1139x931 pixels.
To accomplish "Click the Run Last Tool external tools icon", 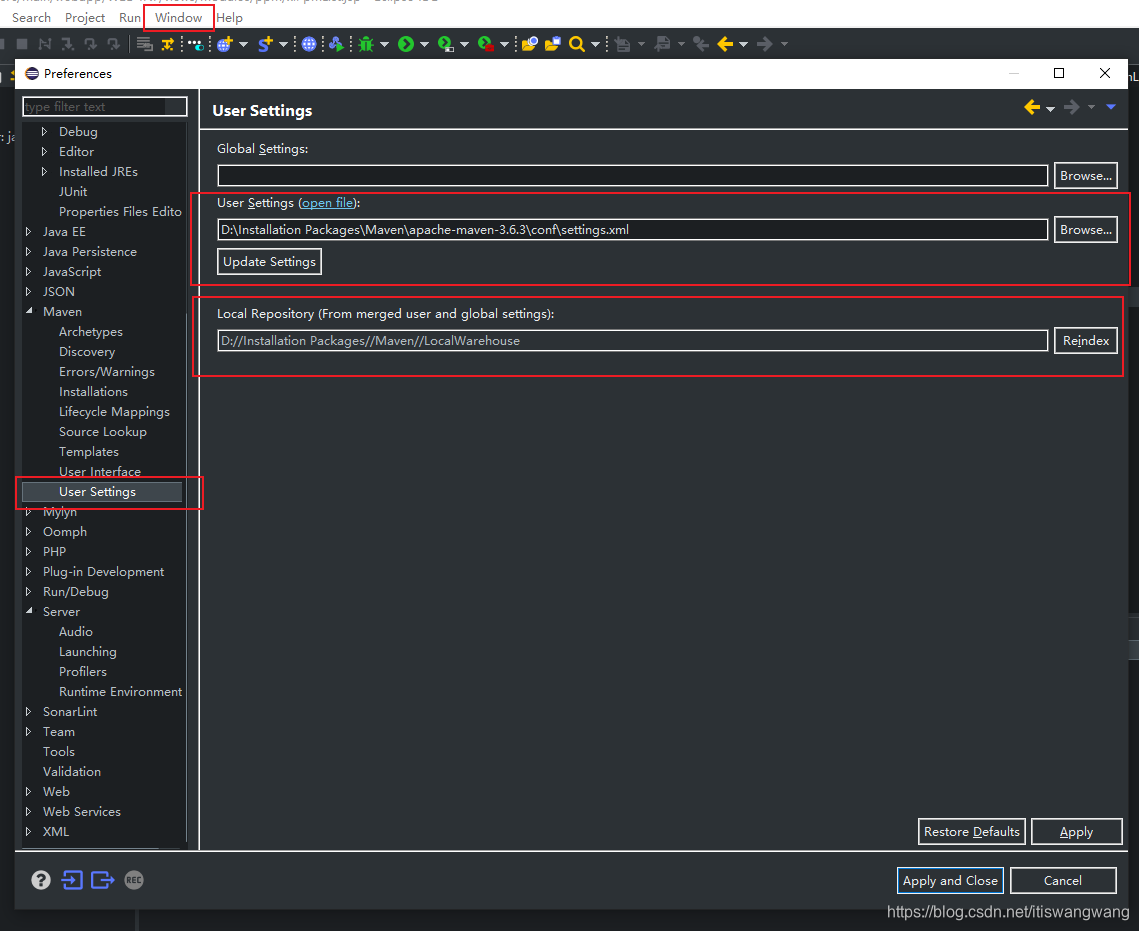I will 486,44.
